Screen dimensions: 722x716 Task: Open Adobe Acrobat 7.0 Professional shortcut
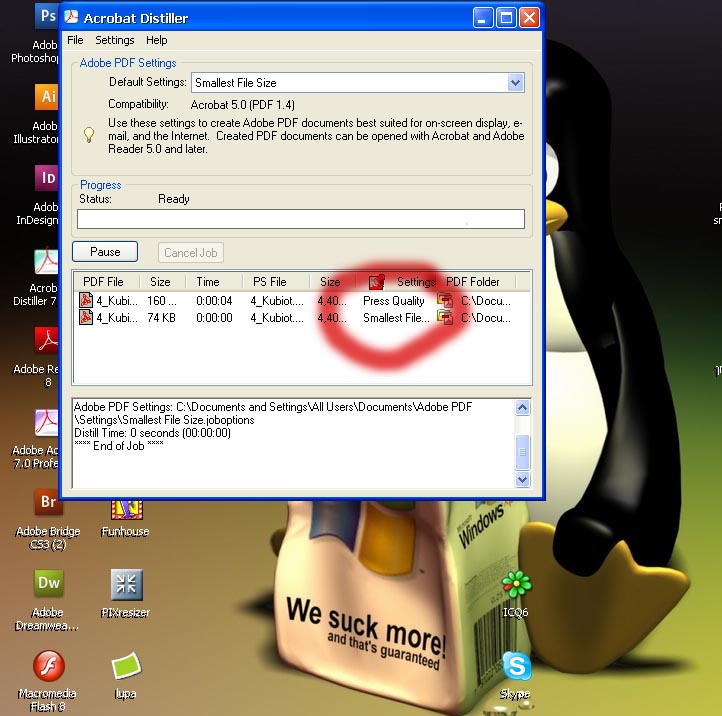point(46,422)
